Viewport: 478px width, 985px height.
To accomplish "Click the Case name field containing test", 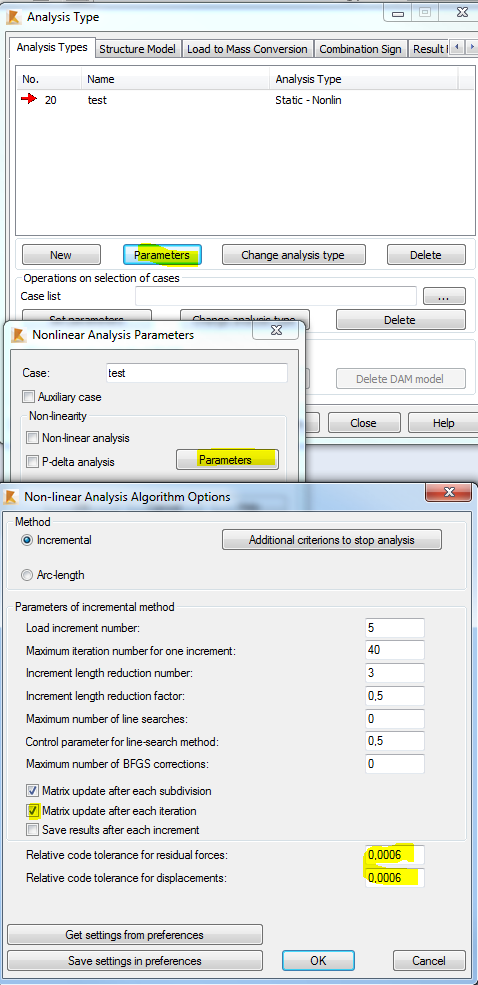I will pos(197,373).
